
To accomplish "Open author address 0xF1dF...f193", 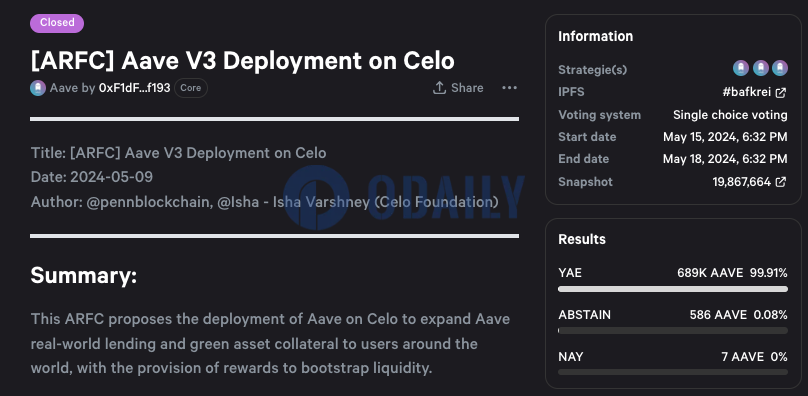I will point(134,88).
